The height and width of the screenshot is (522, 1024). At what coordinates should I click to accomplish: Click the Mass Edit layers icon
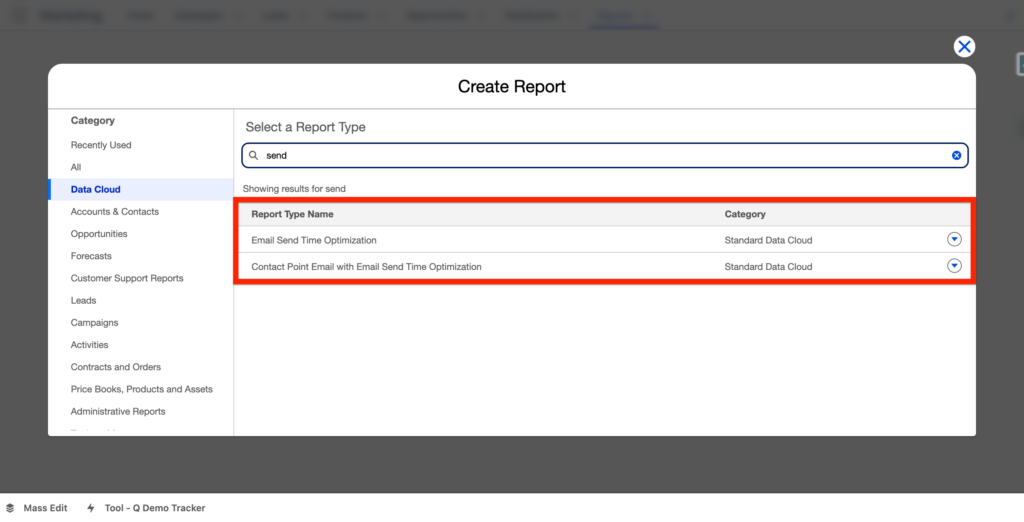10,508
